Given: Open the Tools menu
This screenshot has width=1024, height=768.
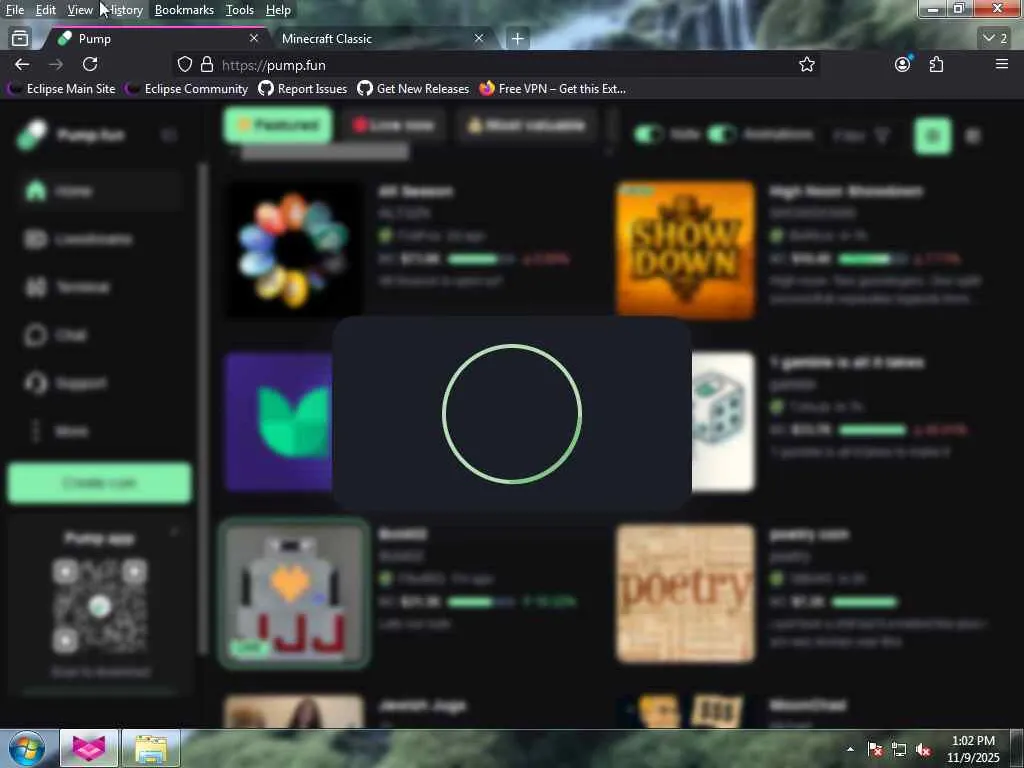Looking at the screenshot, I should point(240,10).
